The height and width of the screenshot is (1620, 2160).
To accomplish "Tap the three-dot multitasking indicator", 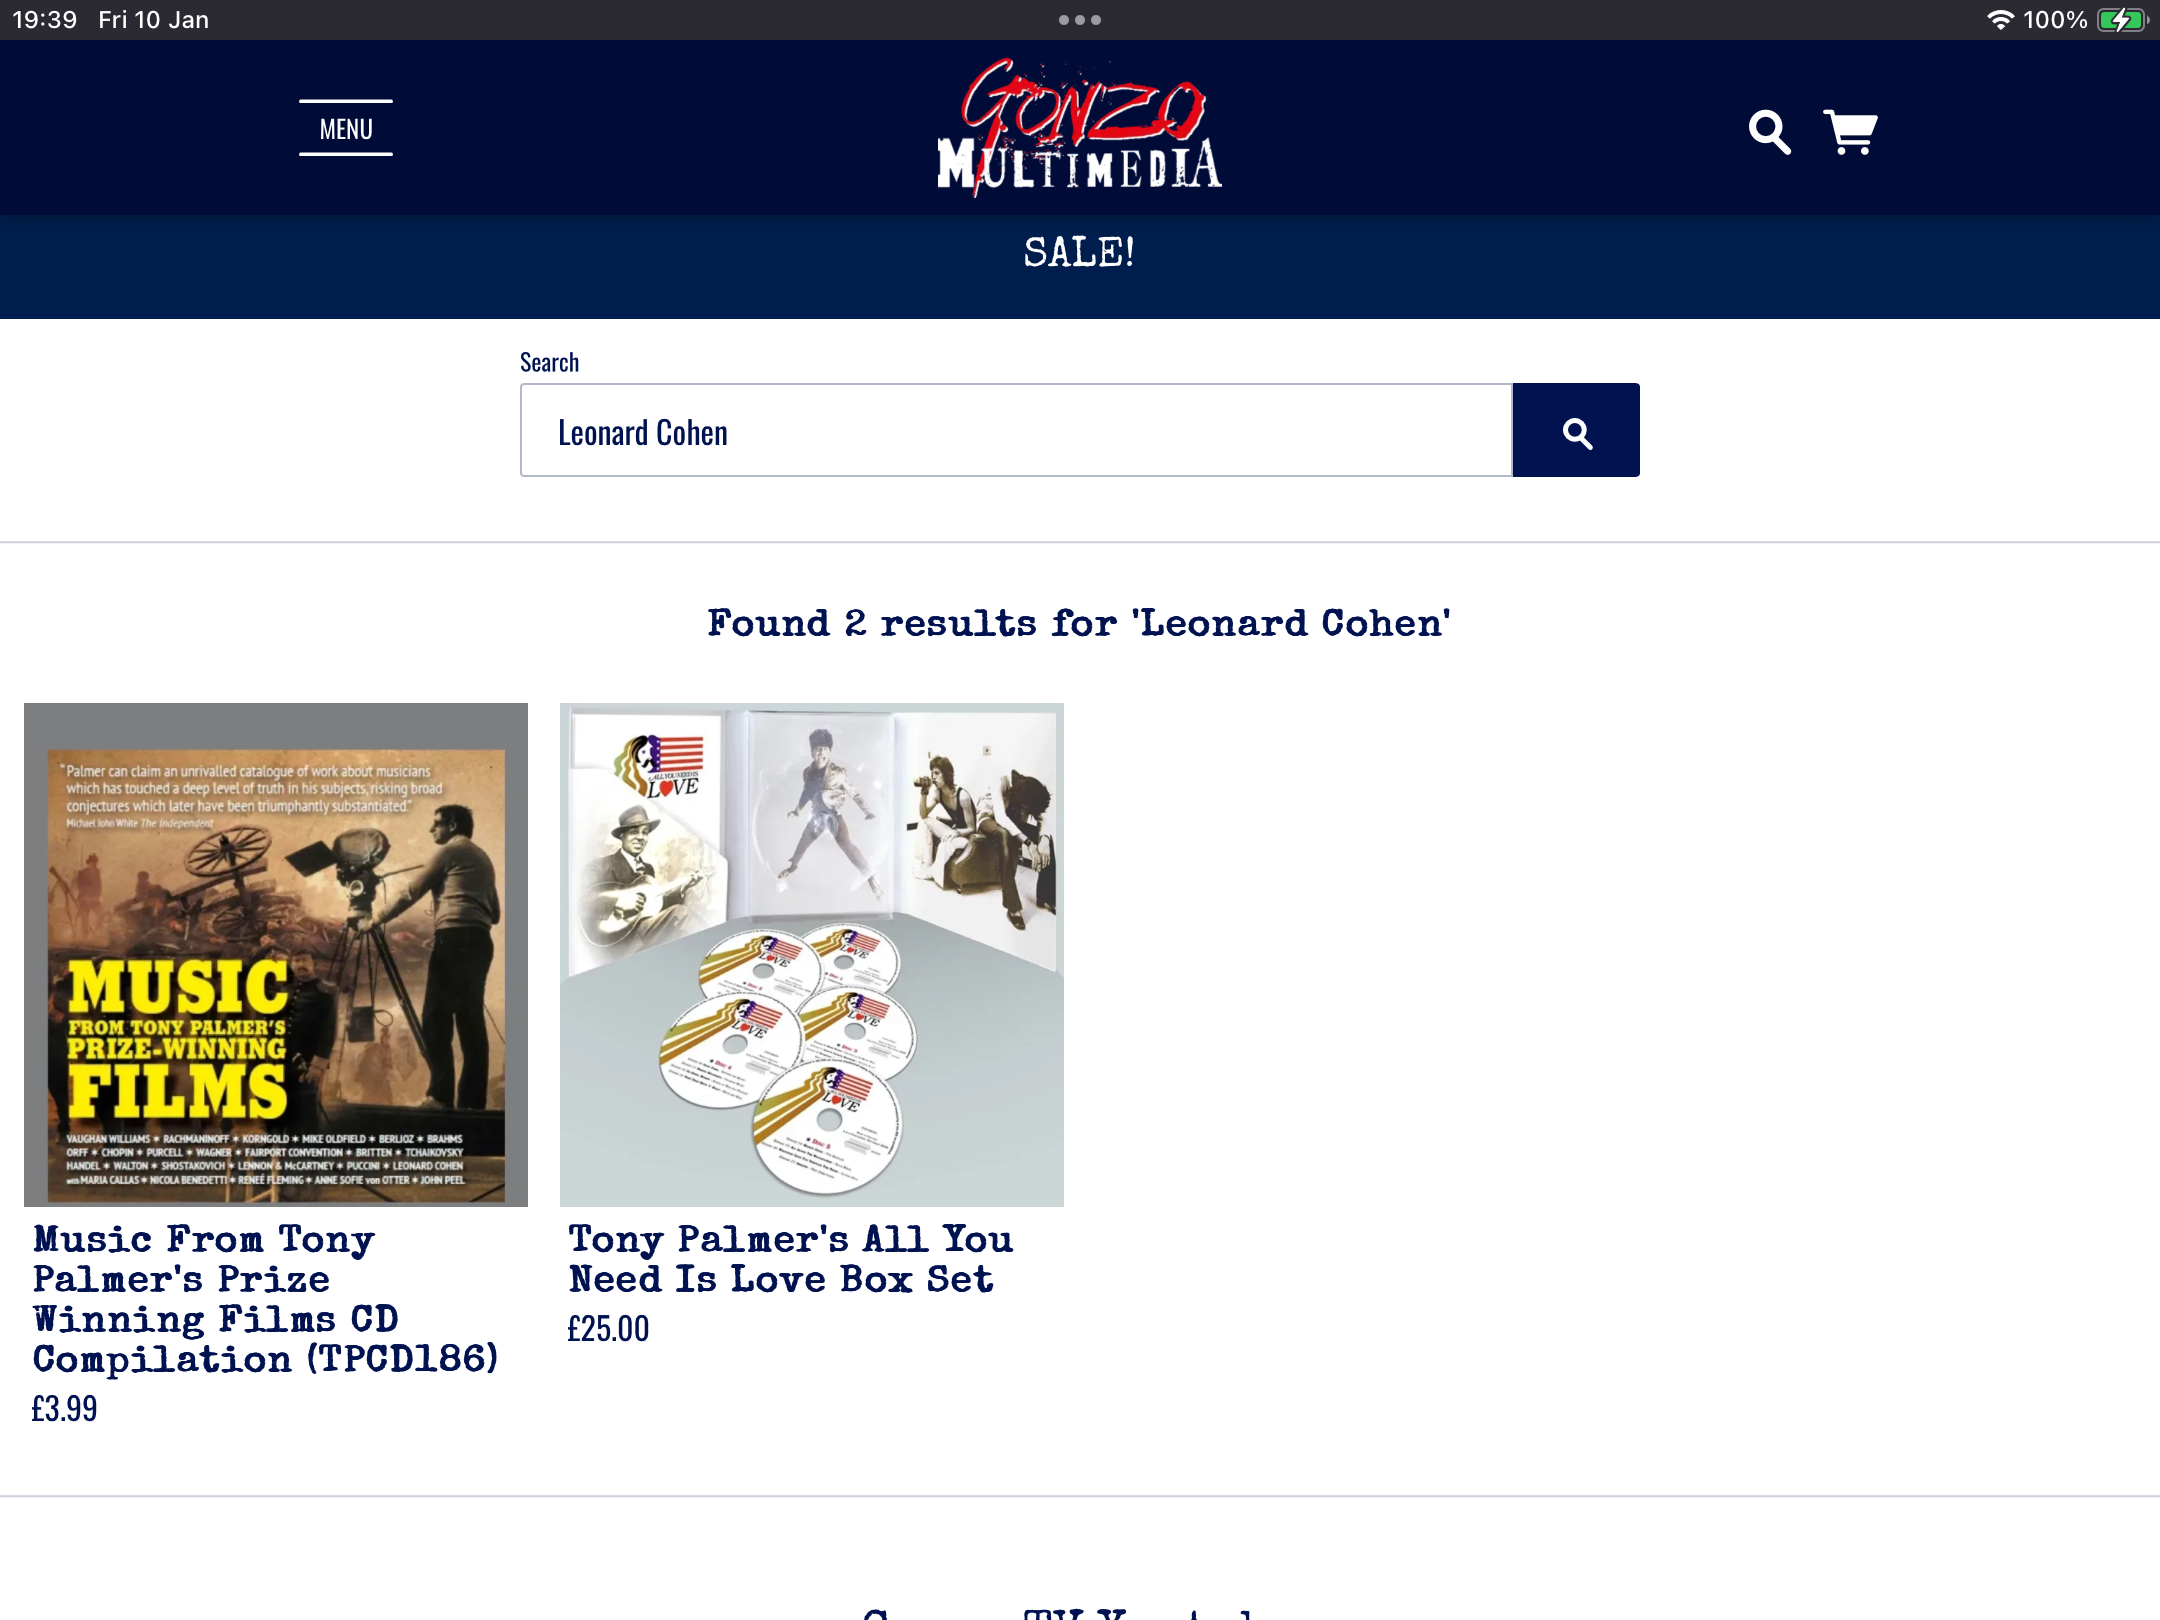I will click(1080, 20).
